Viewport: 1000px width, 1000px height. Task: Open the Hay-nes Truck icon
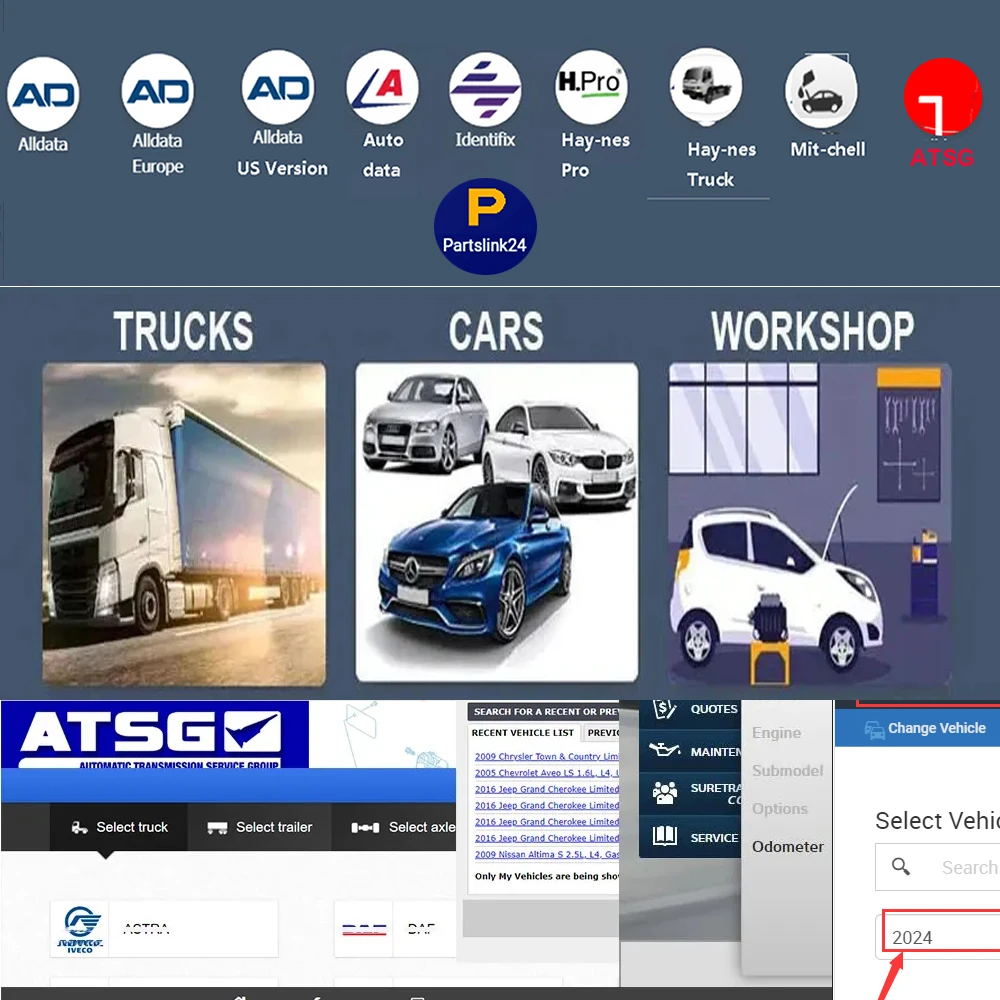pyautogui.click(x=706, y=85)
